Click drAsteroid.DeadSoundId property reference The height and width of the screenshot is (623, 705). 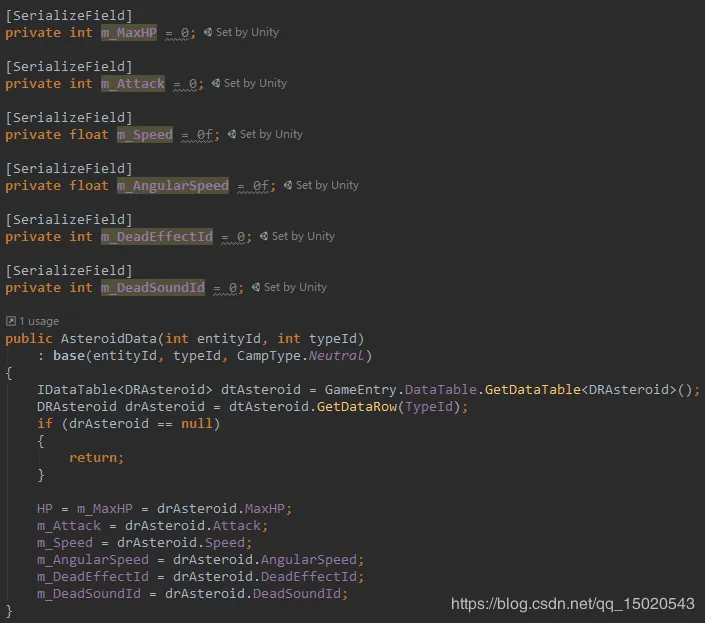tap(253, 593)
